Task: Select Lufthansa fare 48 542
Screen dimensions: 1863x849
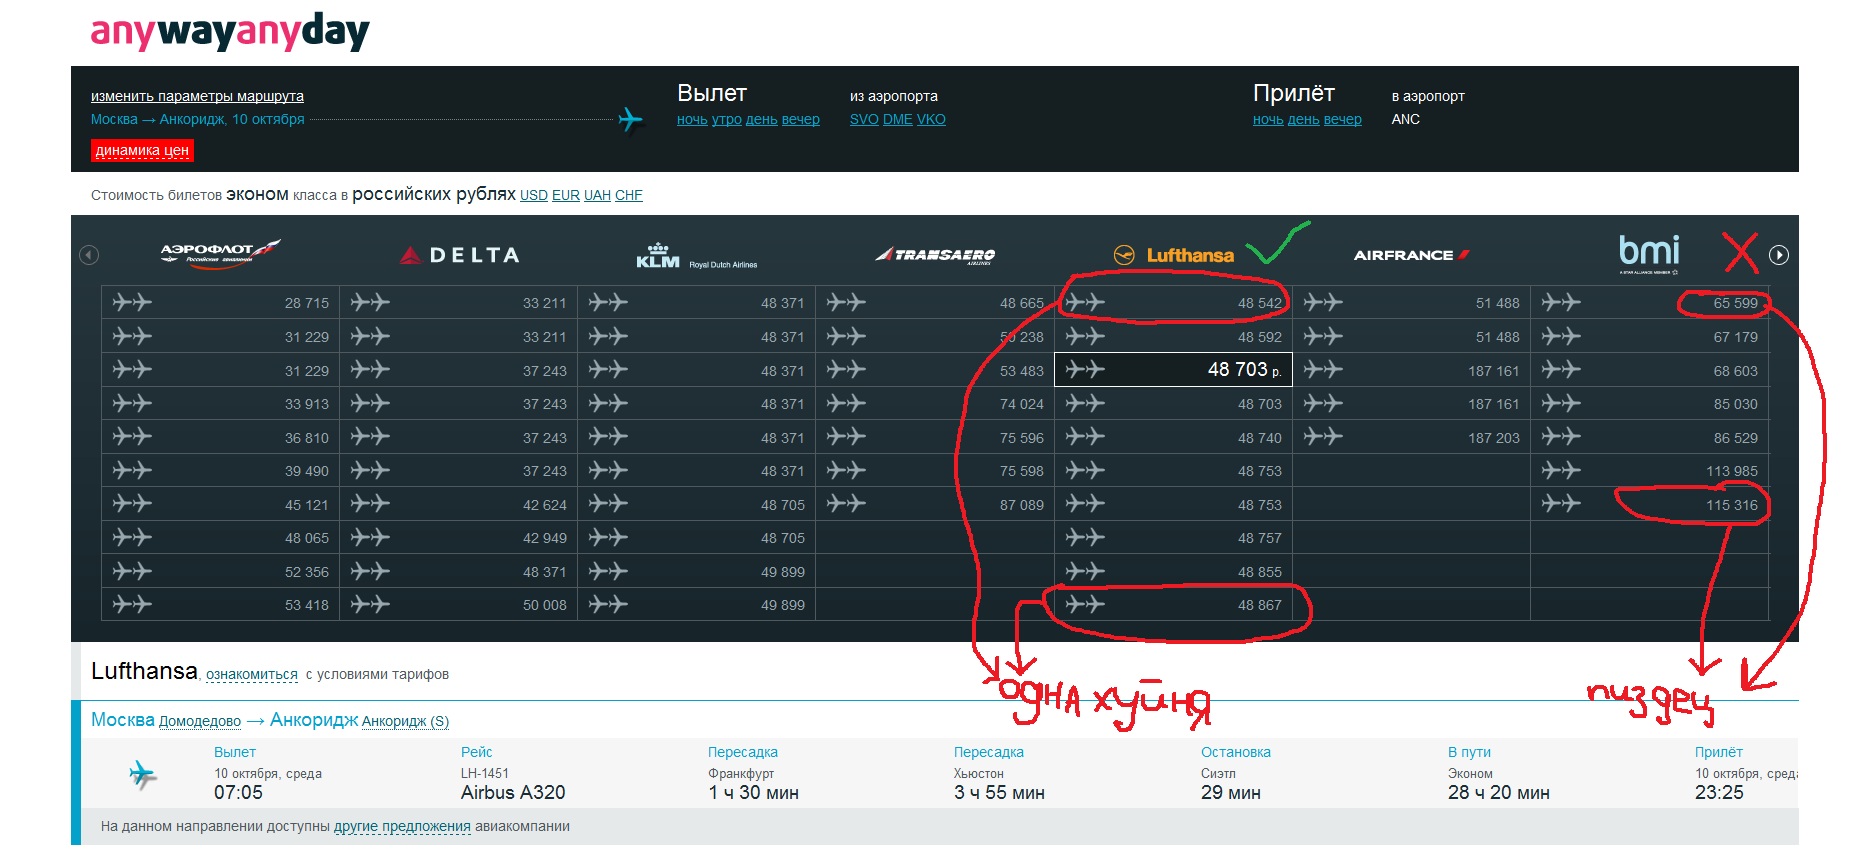Action: [x=1174, y=302]
